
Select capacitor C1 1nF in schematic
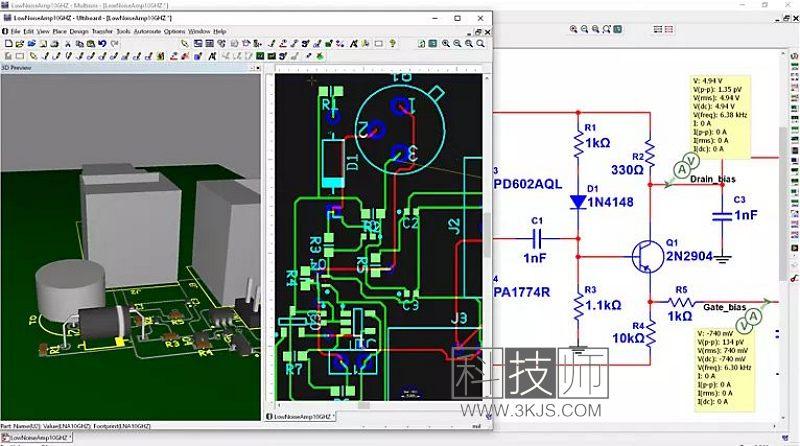536,241
